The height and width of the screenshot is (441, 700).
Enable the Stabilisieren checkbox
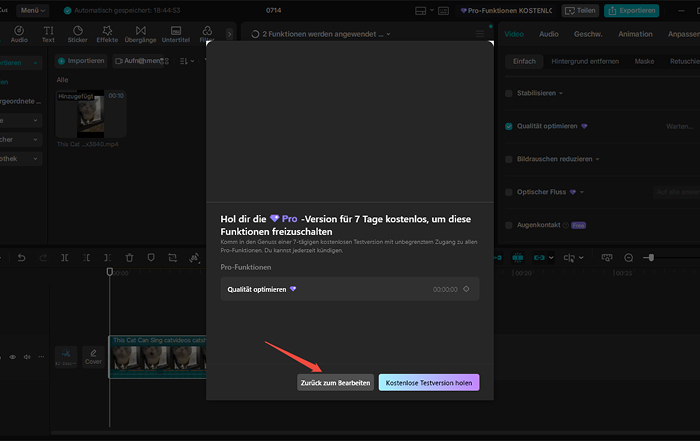(x=508, y=93)
